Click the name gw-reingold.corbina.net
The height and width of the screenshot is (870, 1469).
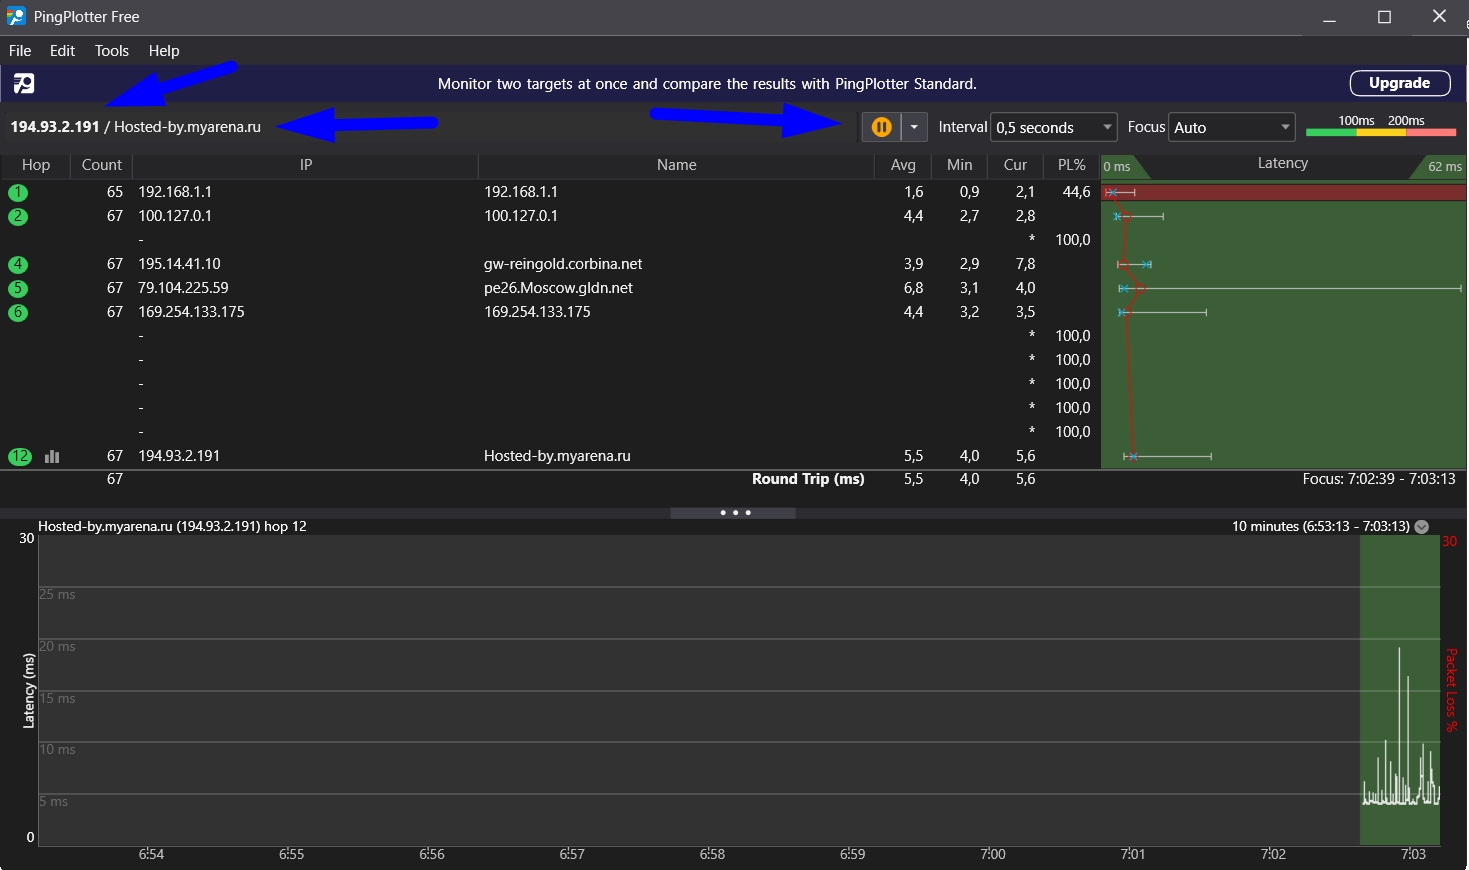click(563, 264)
